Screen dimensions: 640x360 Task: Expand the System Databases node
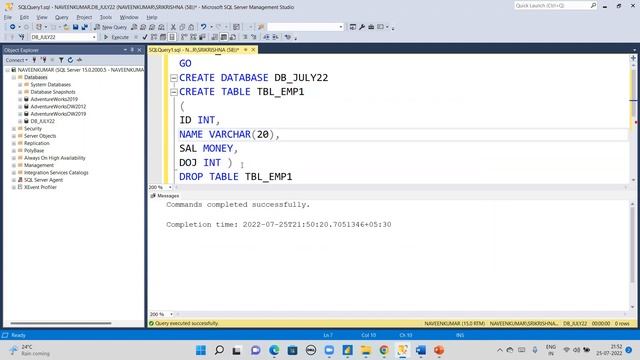click(20, 85)
